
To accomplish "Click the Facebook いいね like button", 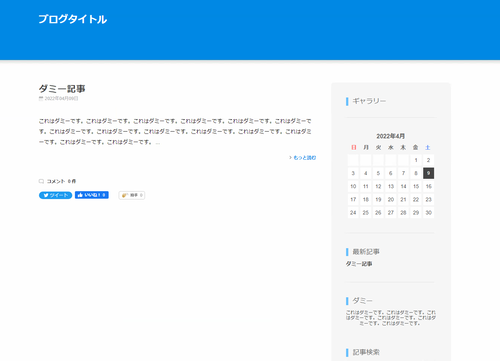I will (92, 195).
